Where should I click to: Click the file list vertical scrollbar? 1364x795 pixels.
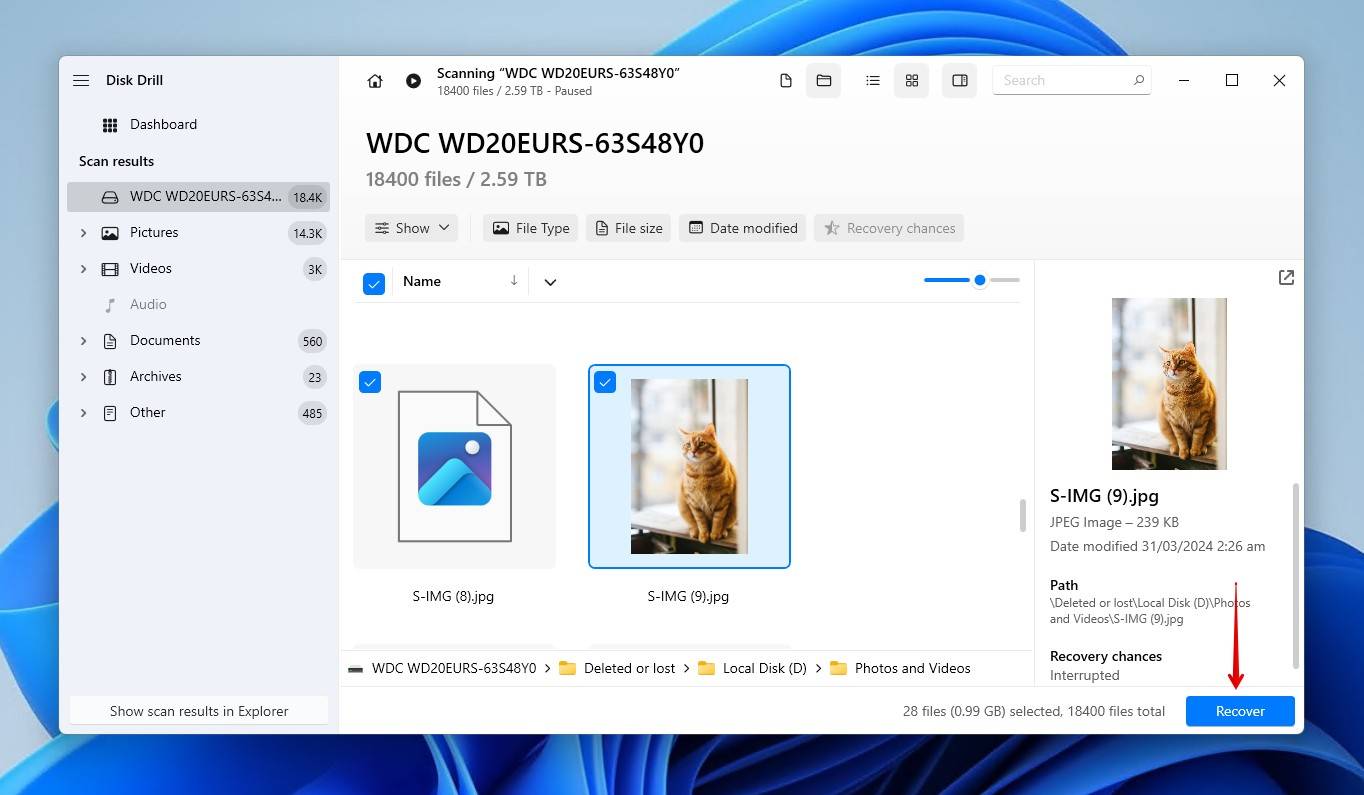pyautogui.click(x=1022, y=516)
